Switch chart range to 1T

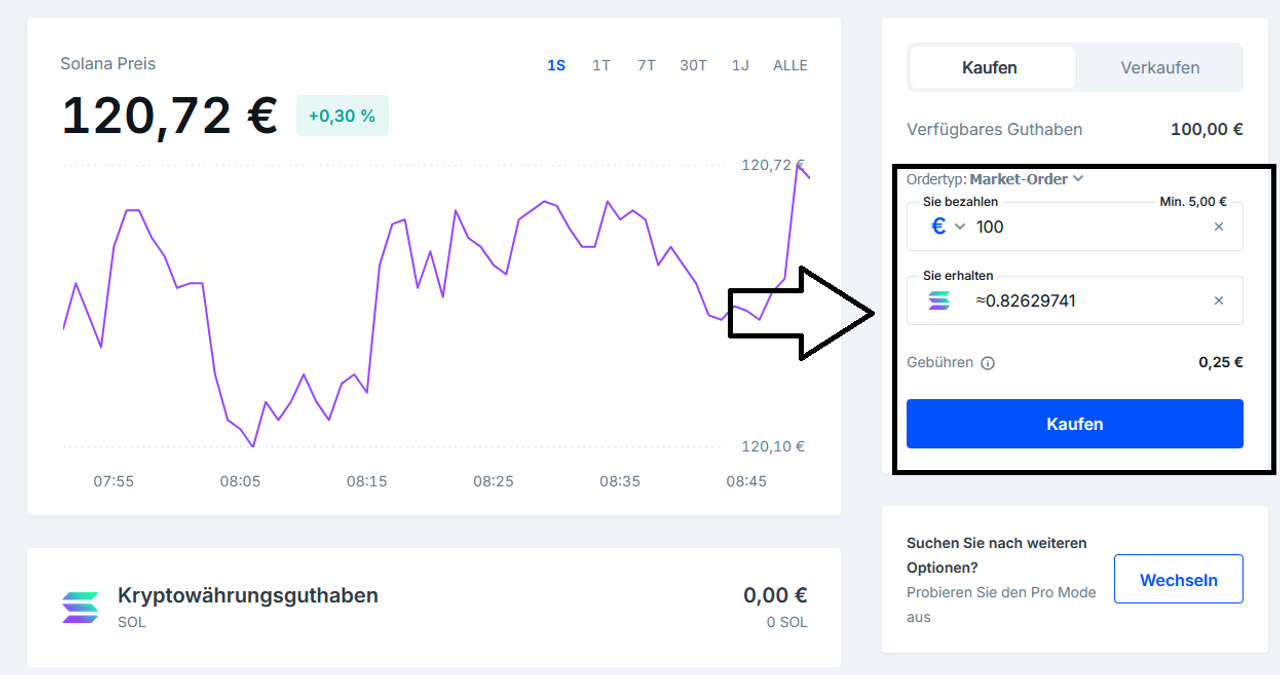point(601,66)
